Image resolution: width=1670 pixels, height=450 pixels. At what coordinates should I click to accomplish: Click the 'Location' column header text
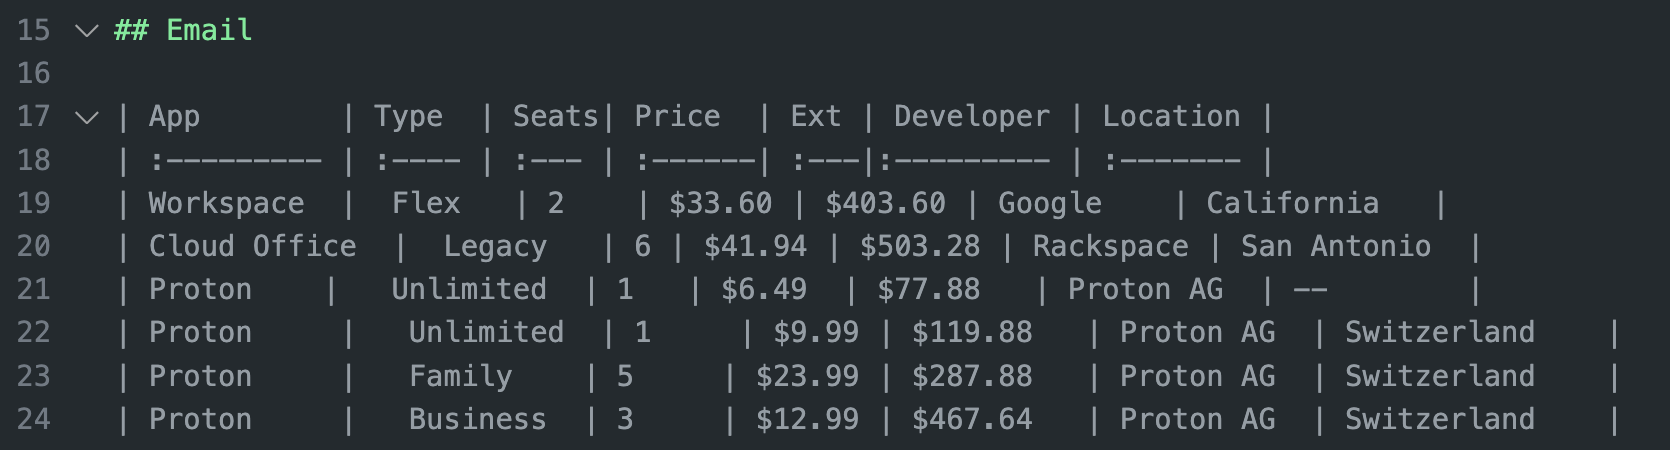[1171, 117]
